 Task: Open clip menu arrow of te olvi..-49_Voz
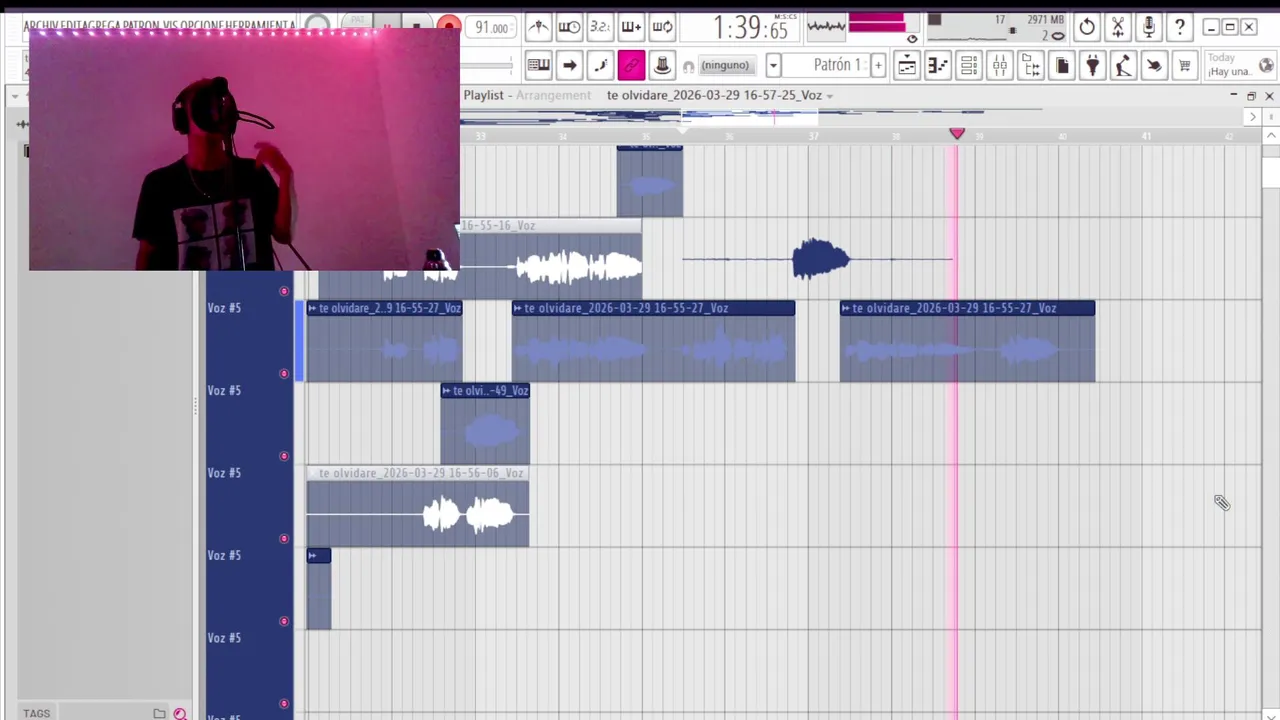pyautogui.click(x=446, y=391)
